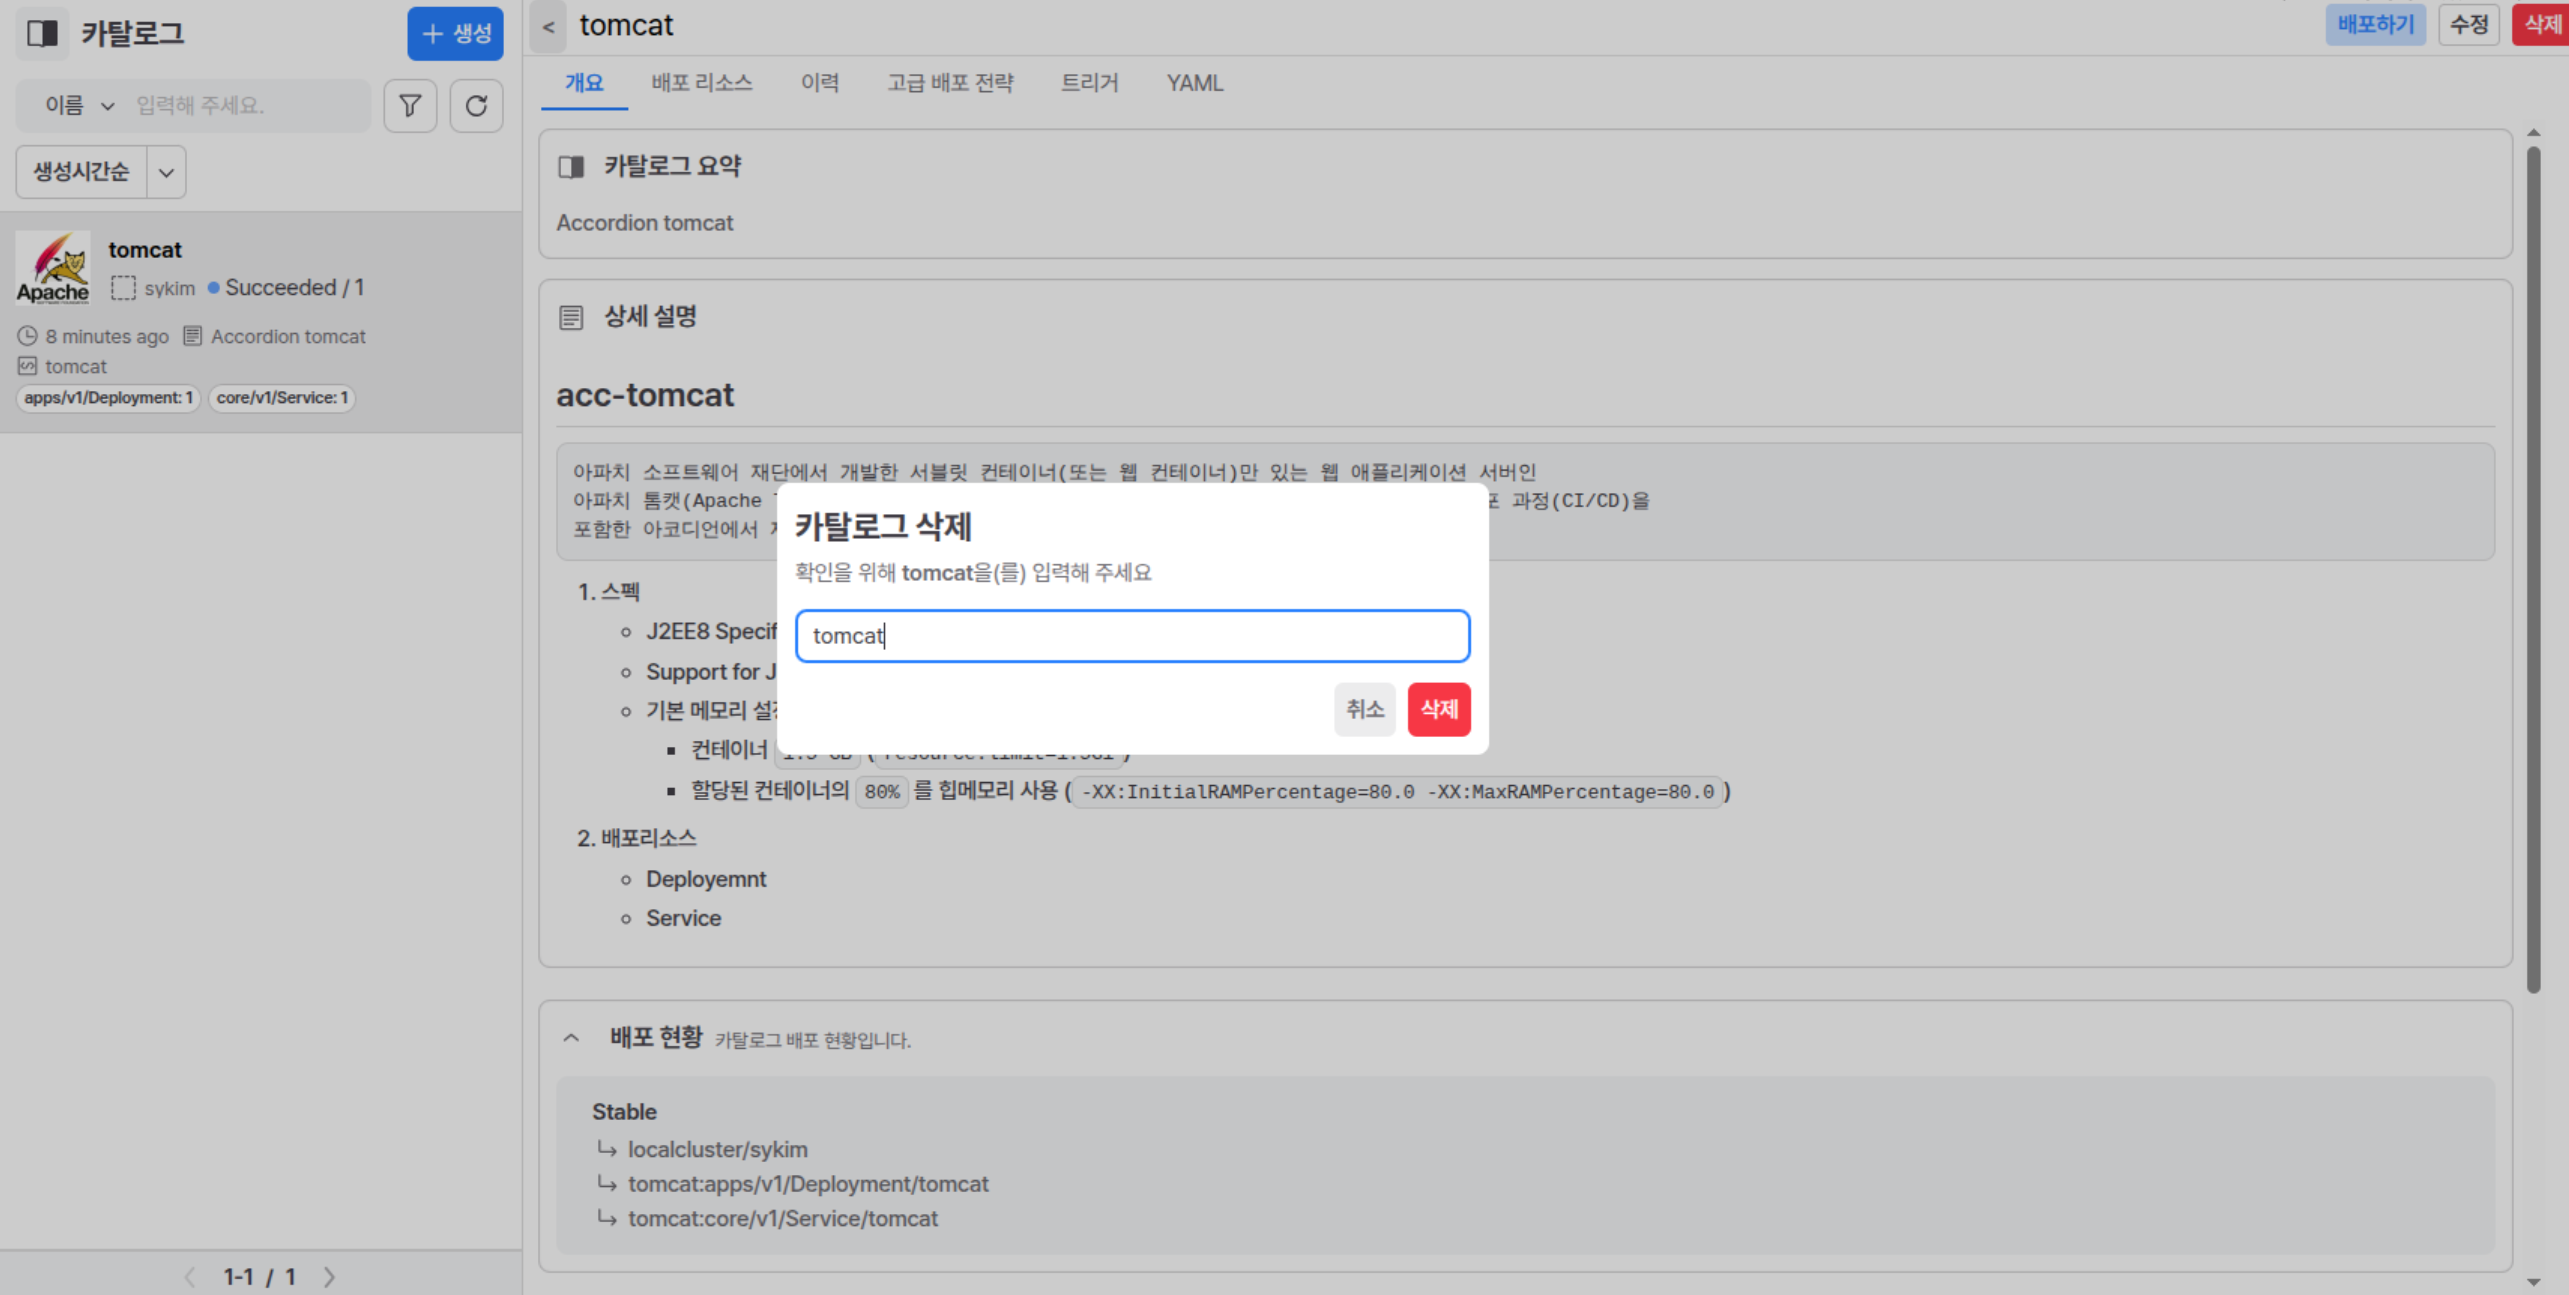This screenshot has height=1295, width=2569.
Task: Click the catalog name search field
Action: coord(248,105)
